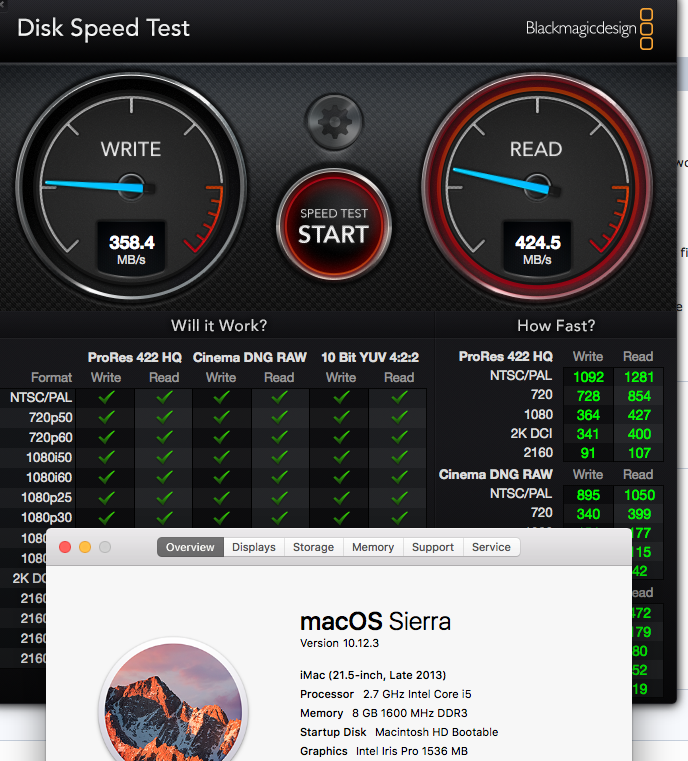Click the 2K DCI read value 400
688x761 pixels.
pos(639,434)
